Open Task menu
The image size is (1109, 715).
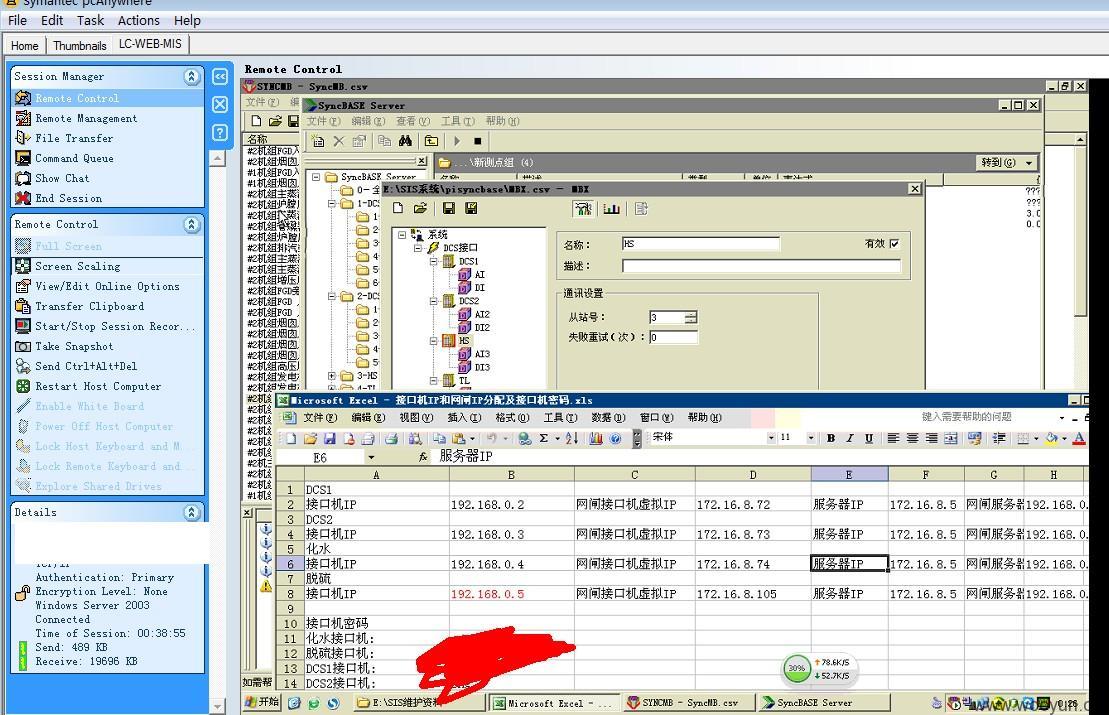pyautogui.click(x=91, y=21)
